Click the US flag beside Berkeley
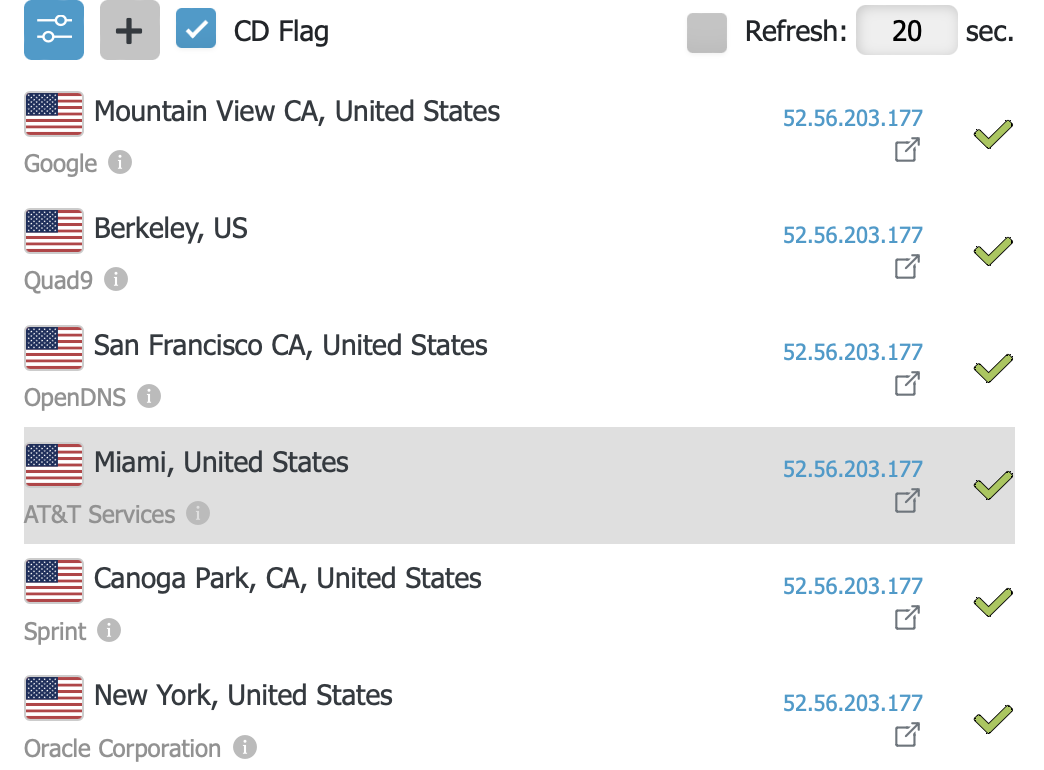Screen dimensions: 1044x770 pyautogui.click(x=54, y=231)
